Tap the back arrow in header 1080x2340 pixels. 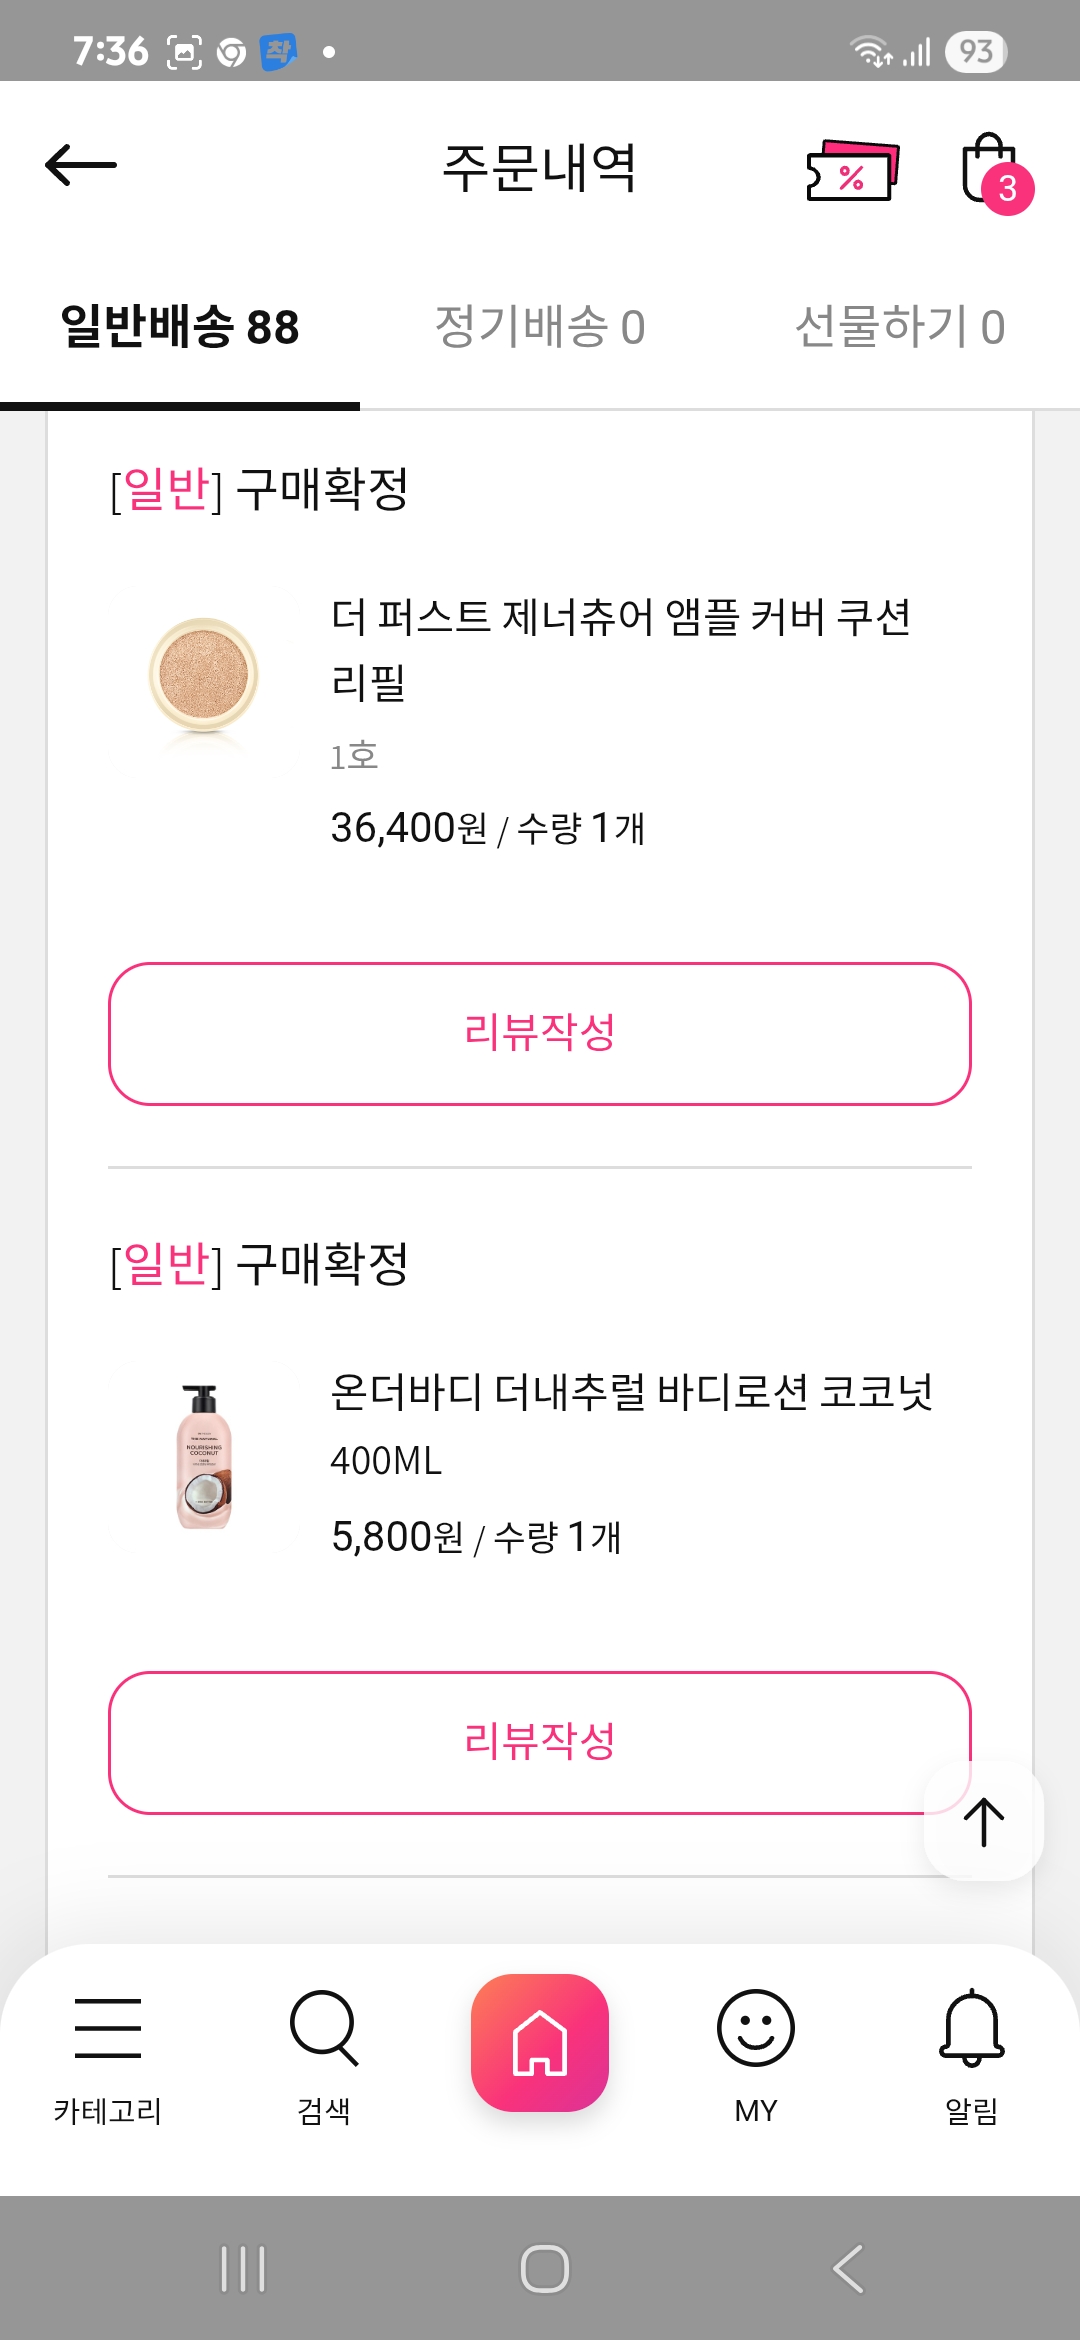(x=81, y=165)
